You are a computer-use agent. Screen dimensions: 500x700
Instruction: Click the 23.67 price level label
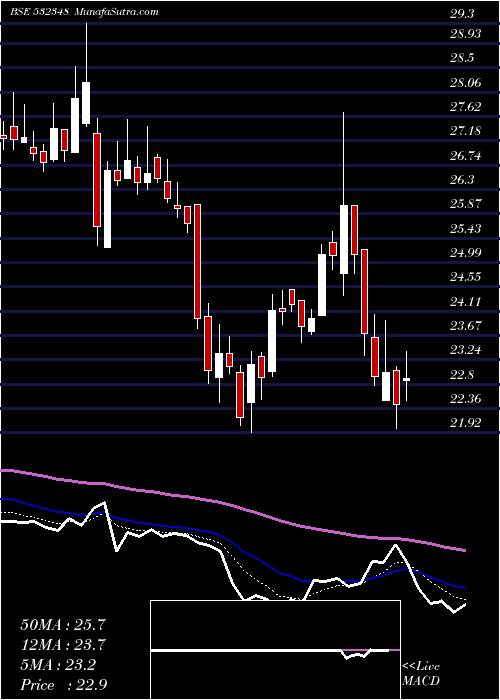click(x=465, y=325)
